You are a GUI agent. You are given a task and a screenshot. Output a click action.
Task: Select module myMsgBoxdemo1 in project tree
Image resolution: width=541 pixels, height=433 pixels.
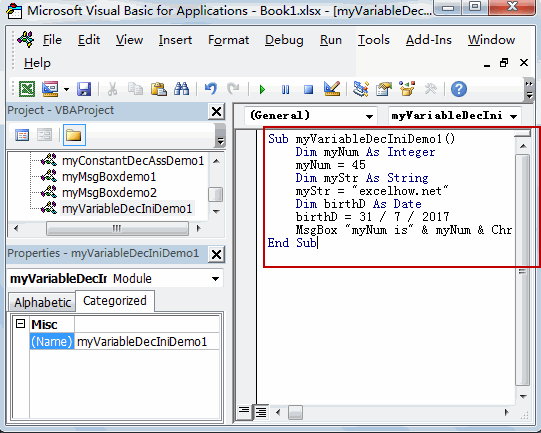tap(109, 177)
